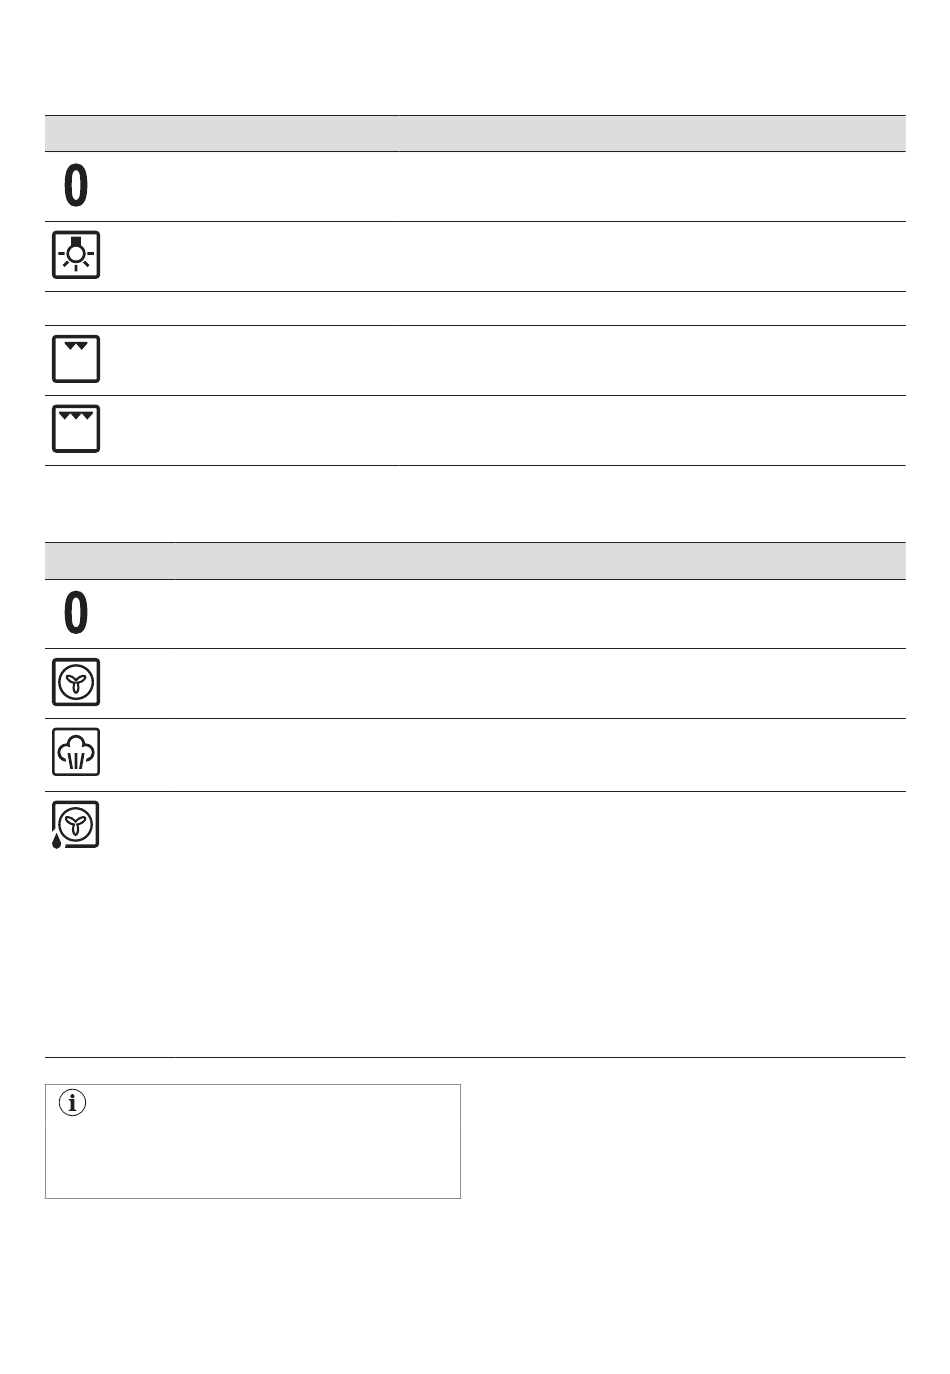Click inside the bordered information note box
Screen dimensions: 950x1374
[253, 1141]
